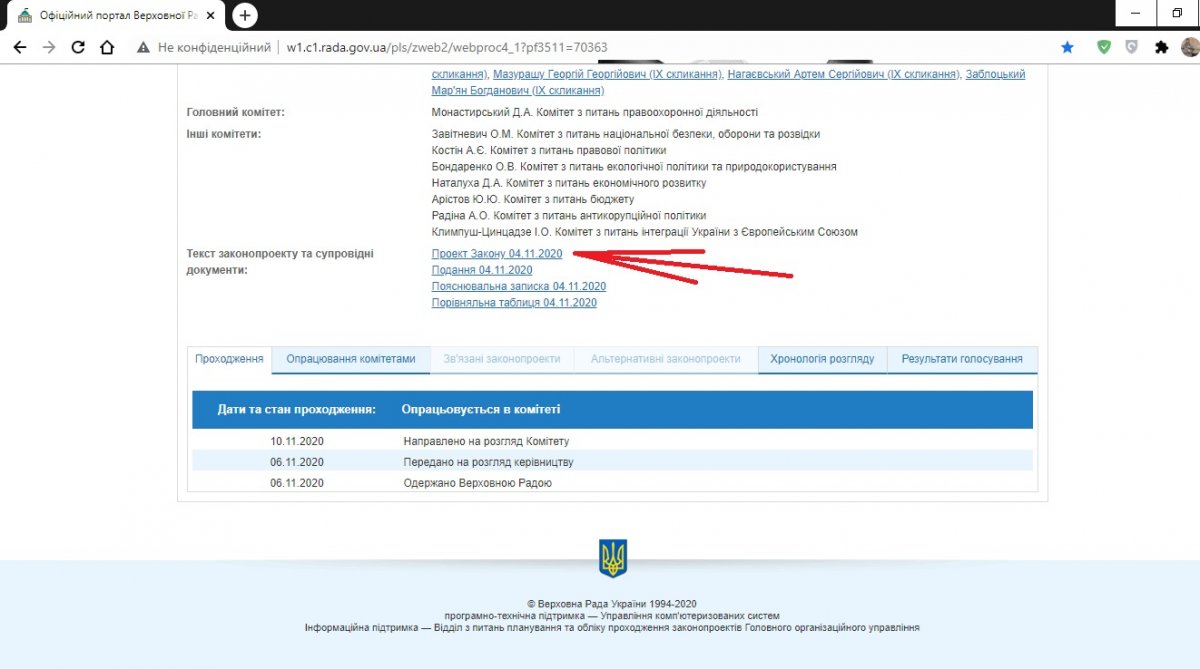Screen dimensions: 1200x669
Task: Click Монастирський Д.А. main committee text
Action: 594,113
